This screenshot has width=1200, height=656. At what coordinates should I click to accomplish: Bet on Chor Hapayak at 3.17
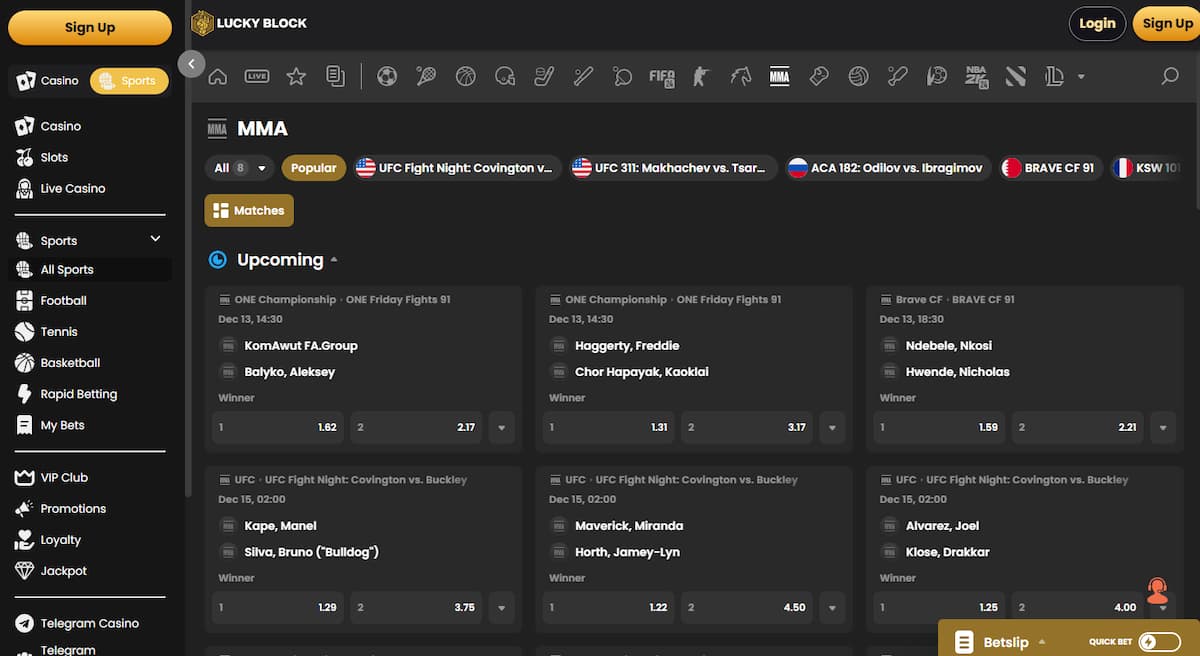point(747,427)
